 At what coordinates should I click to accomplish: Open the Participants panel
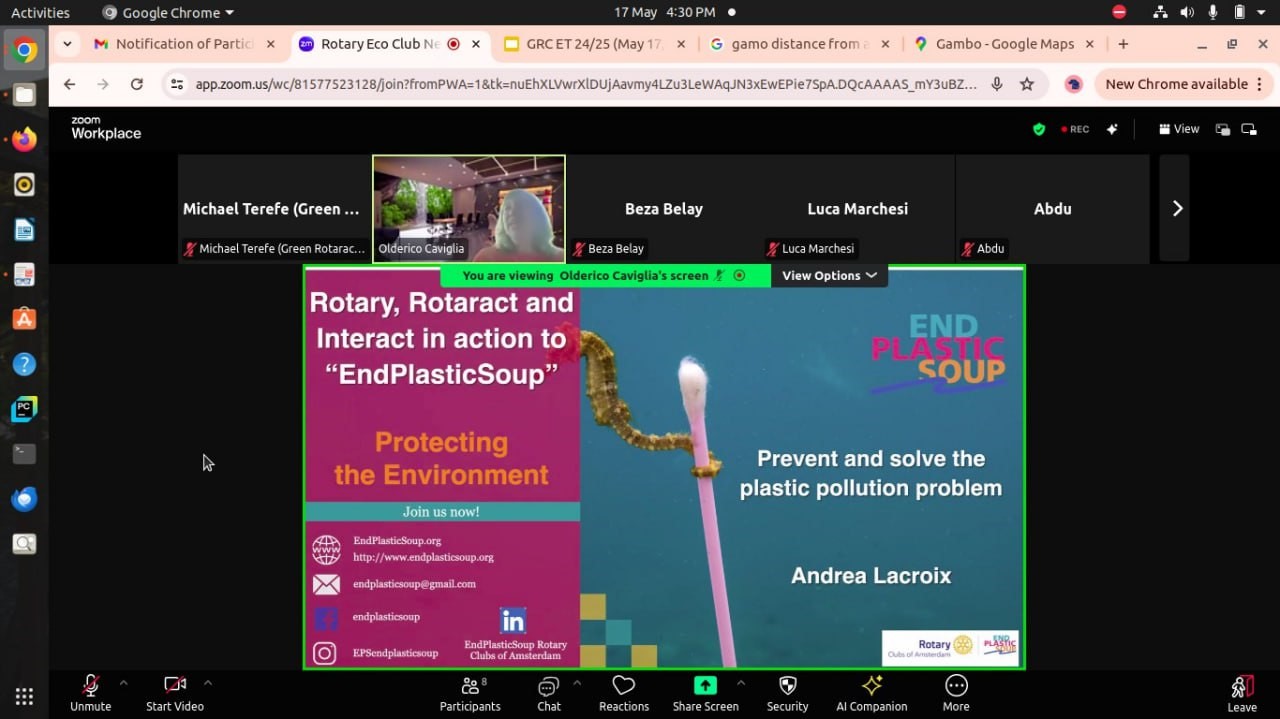click(469, 693)
